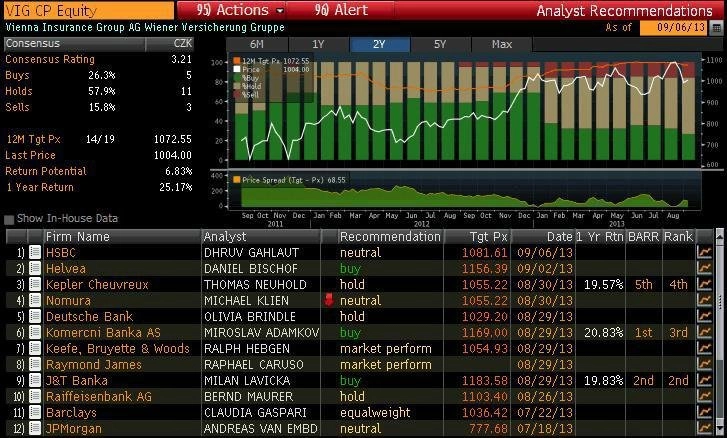Click the white Price legend swatch

pyautogui.click(x=236, y=69)
